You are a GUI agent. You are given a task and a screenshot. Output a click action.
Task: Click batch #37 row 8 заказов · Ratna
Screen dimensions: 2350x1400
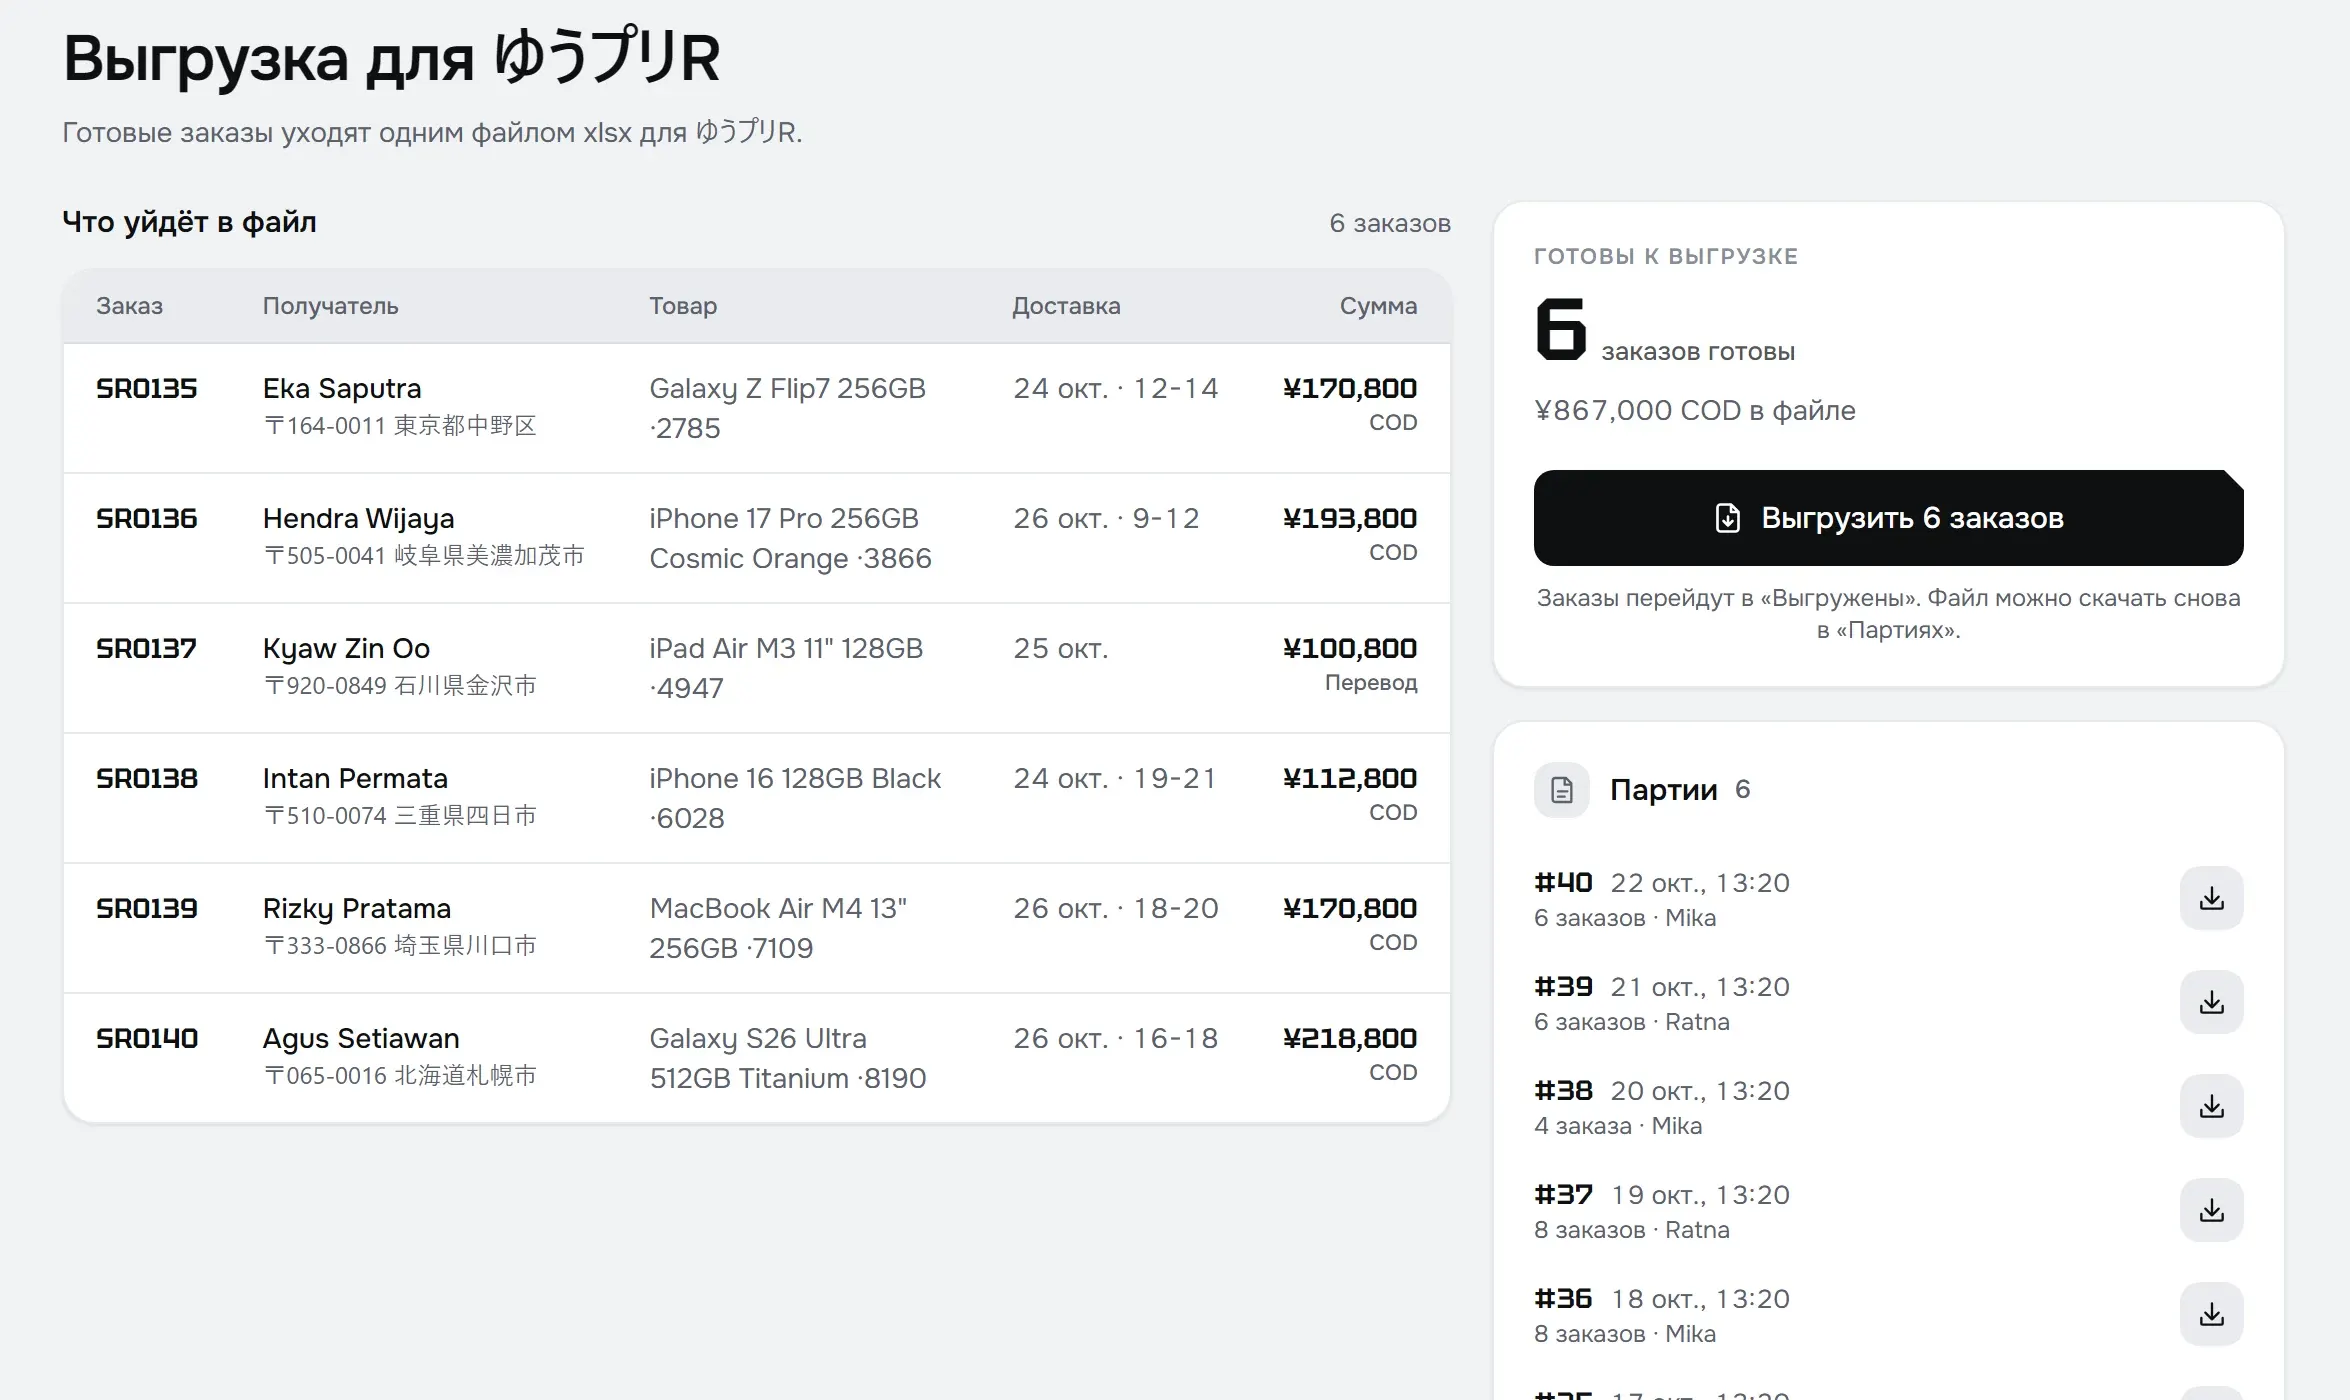pyautogui.click(x=1632, y=1230)
